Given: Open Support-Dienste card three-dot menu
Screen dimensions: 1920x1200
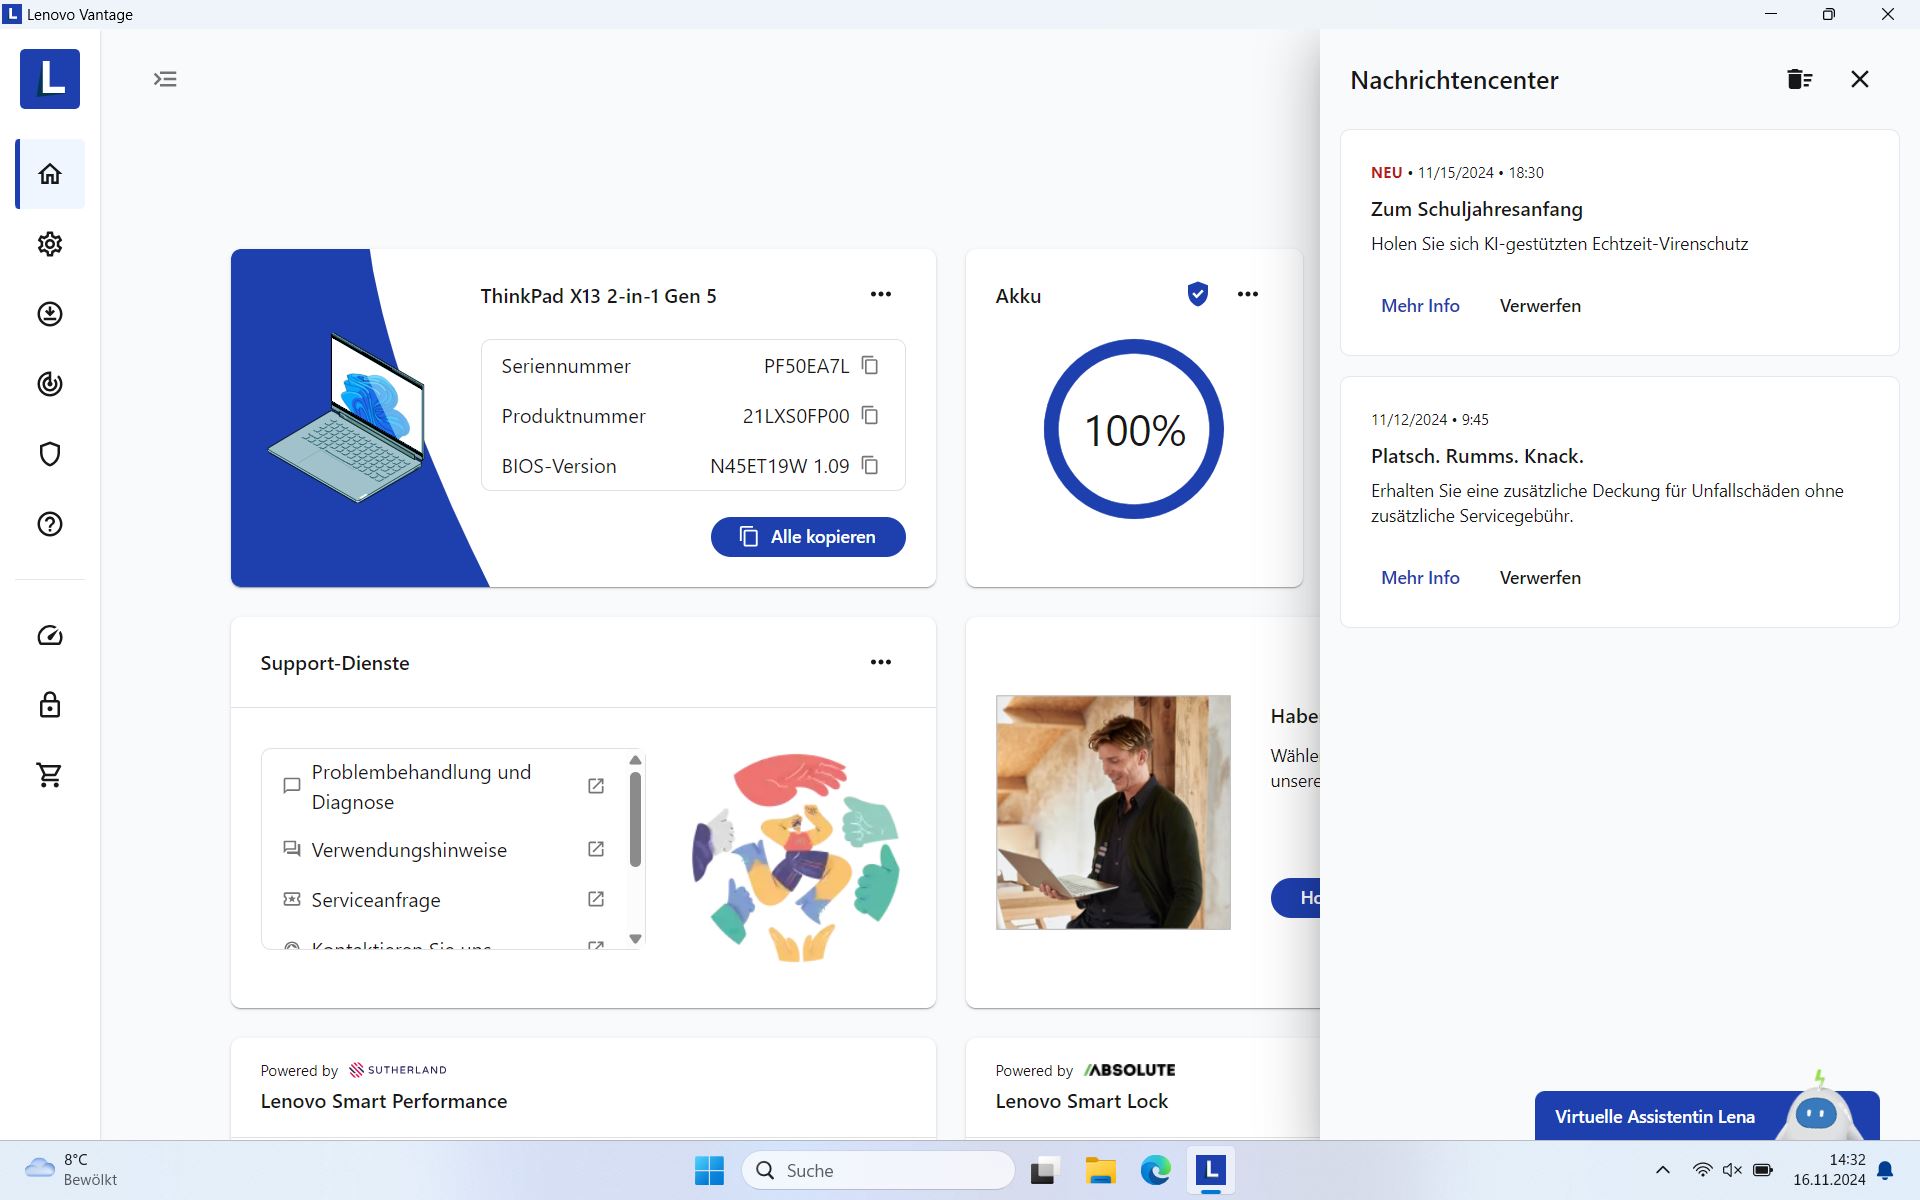Looking at the screenshot, I should point(880,662).
